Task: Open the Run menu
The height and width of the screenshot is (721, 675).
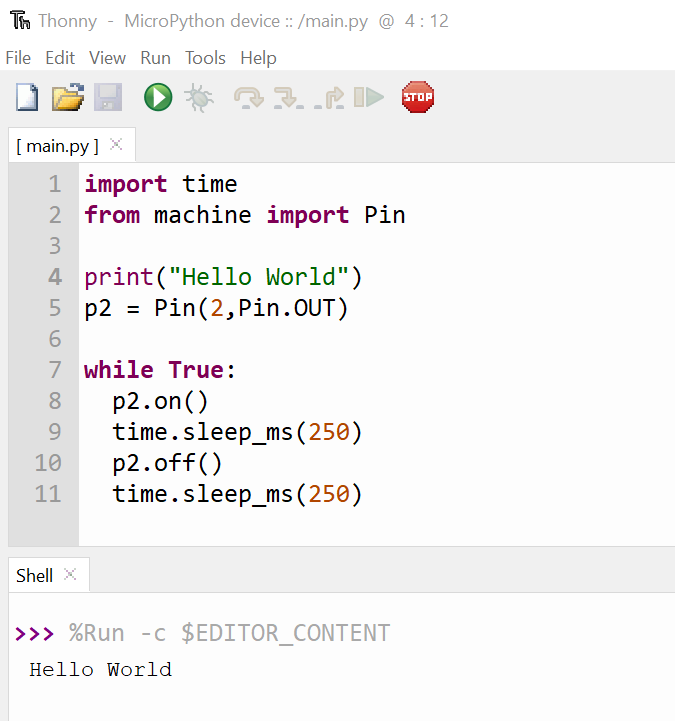Action: tap(155, 58)
